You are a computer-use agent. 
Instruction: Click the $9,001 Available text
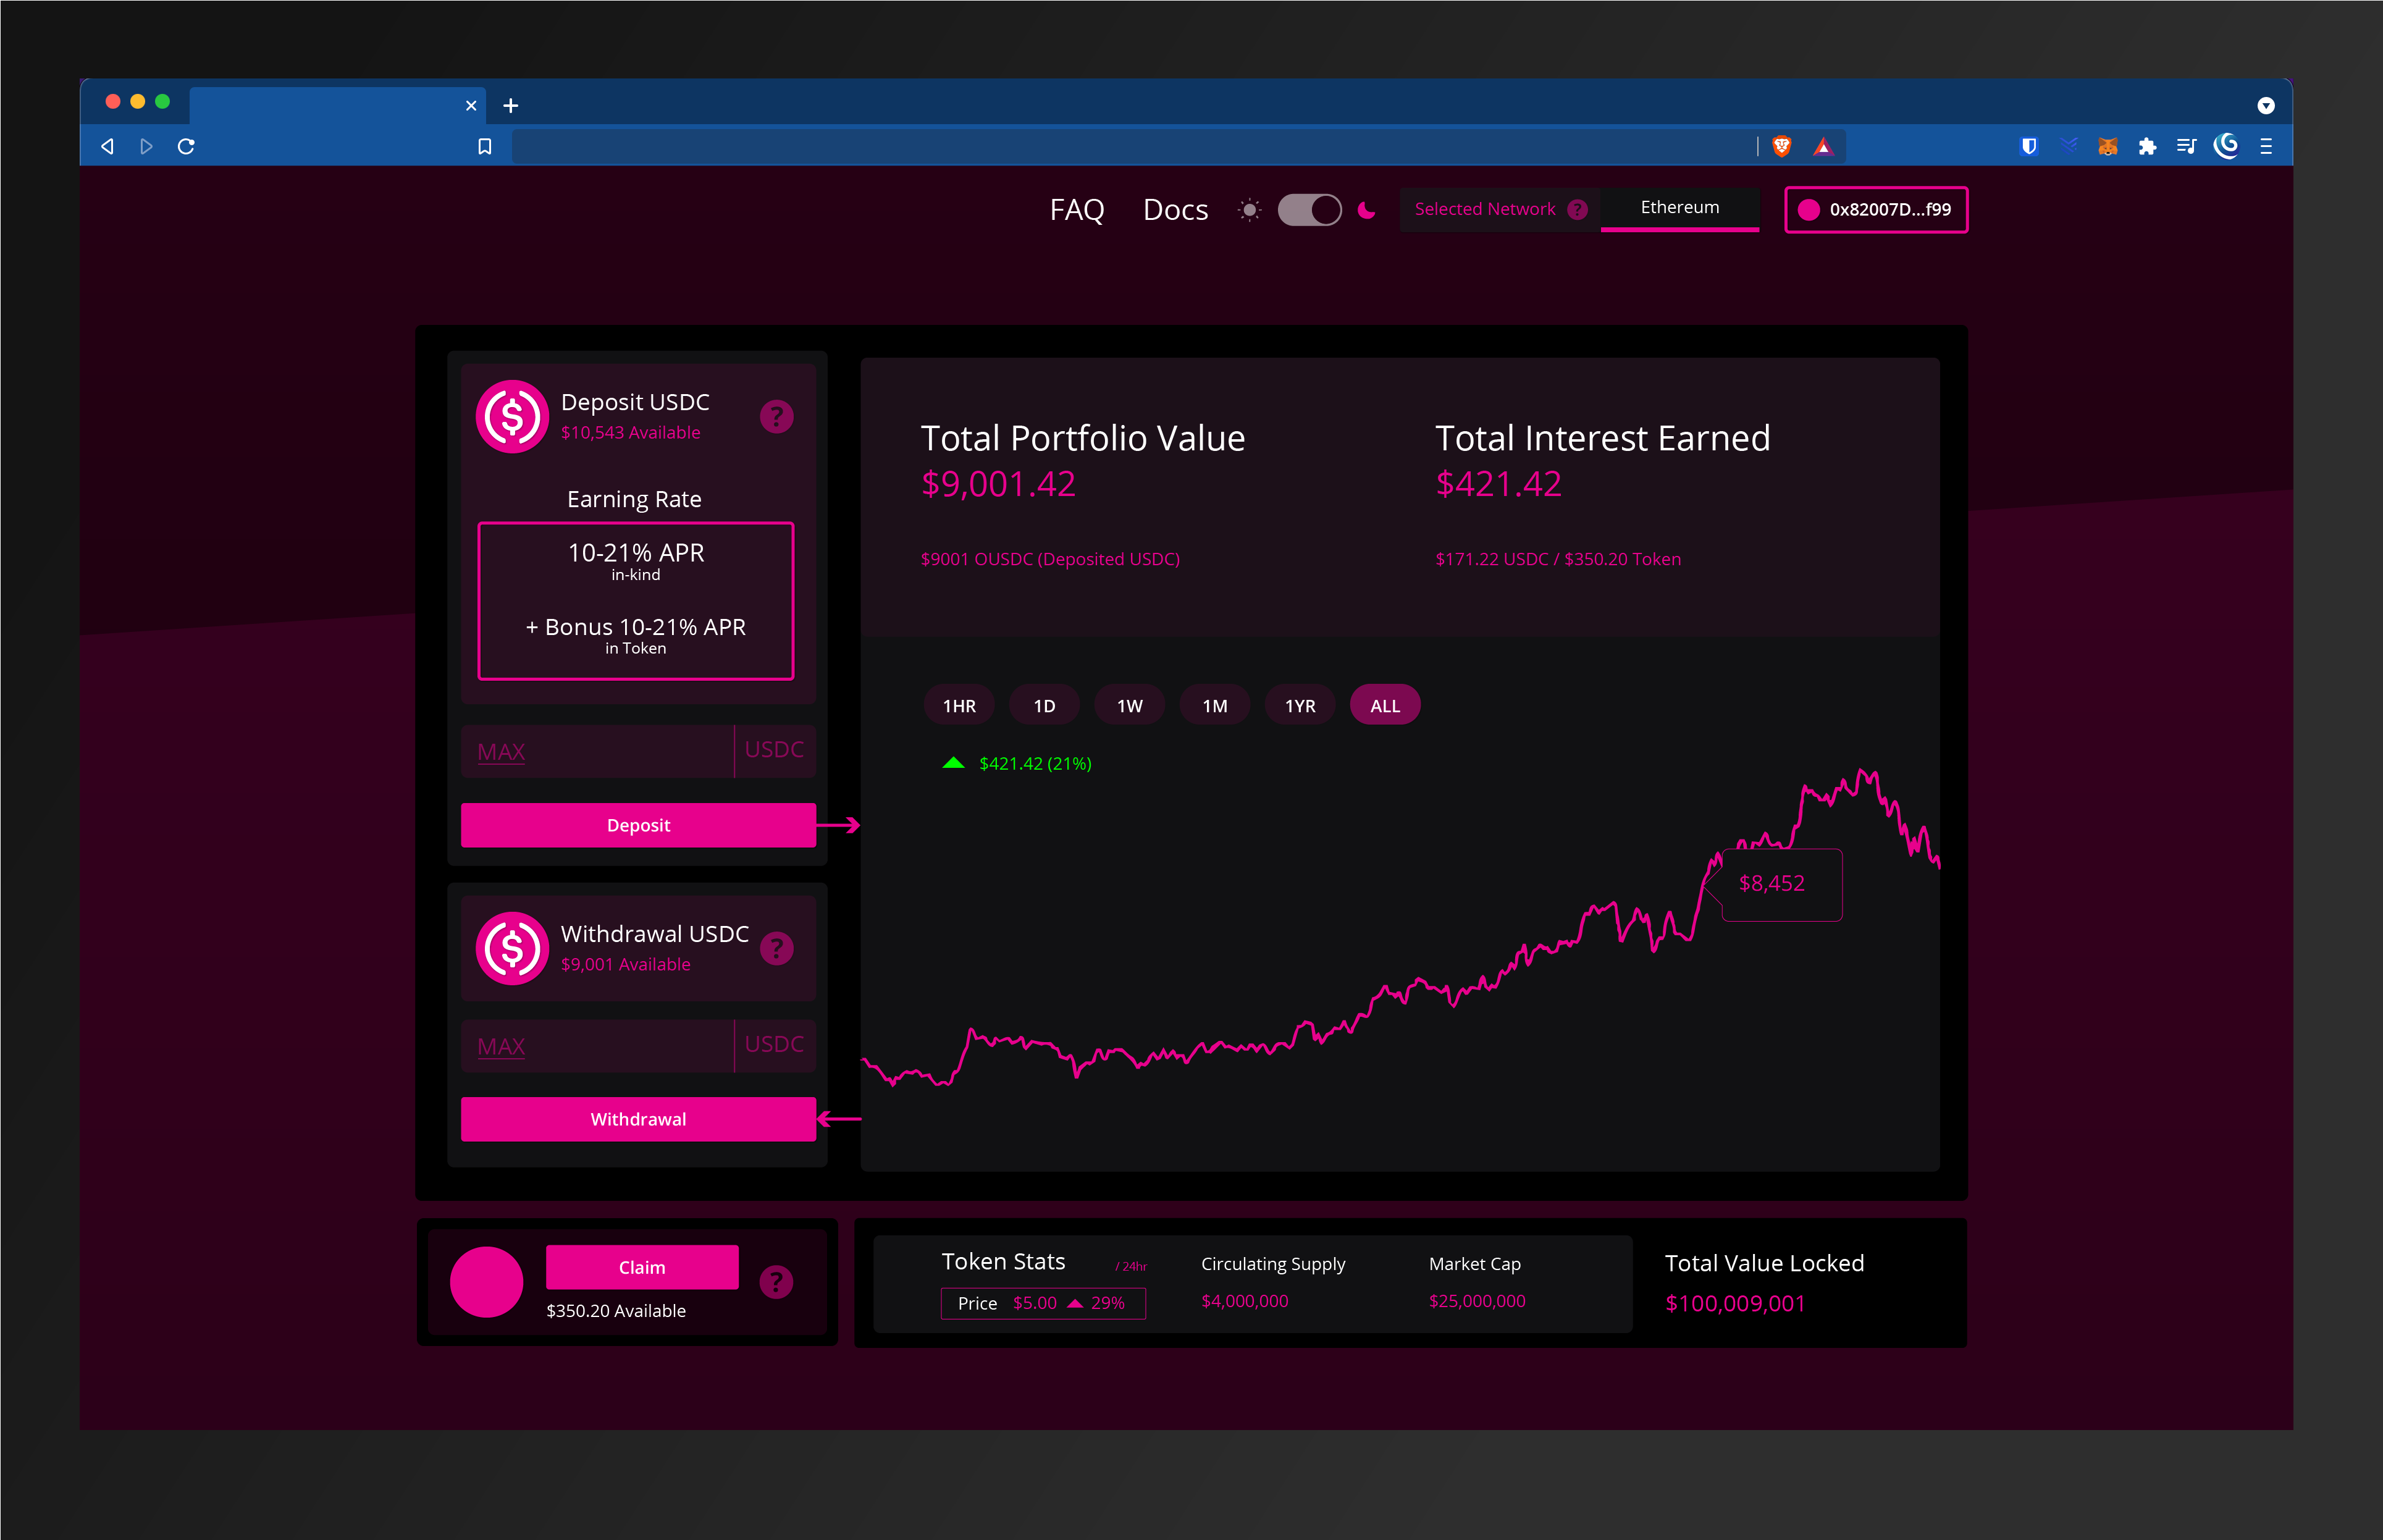coord(625,965)
